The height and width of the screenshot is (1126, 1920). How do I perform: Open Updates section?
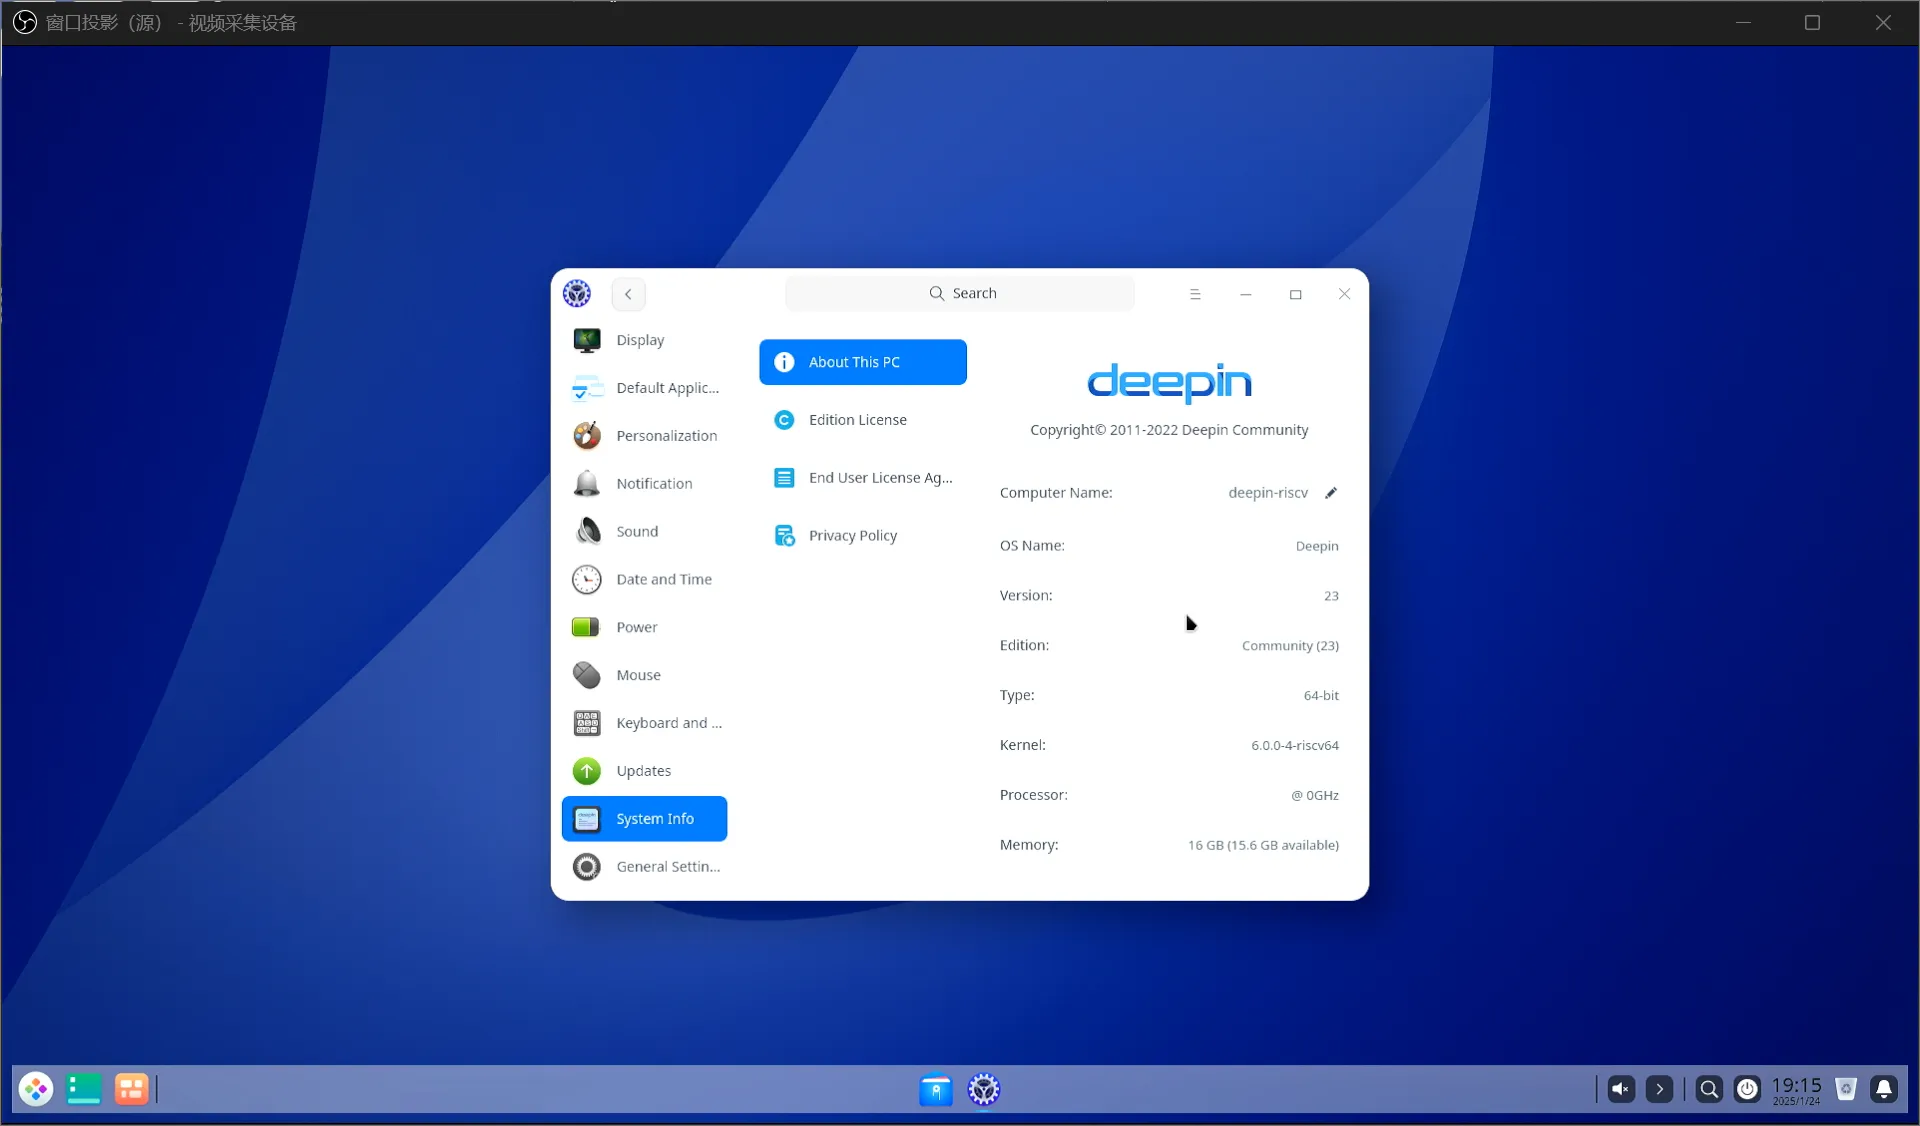(643, 771)
